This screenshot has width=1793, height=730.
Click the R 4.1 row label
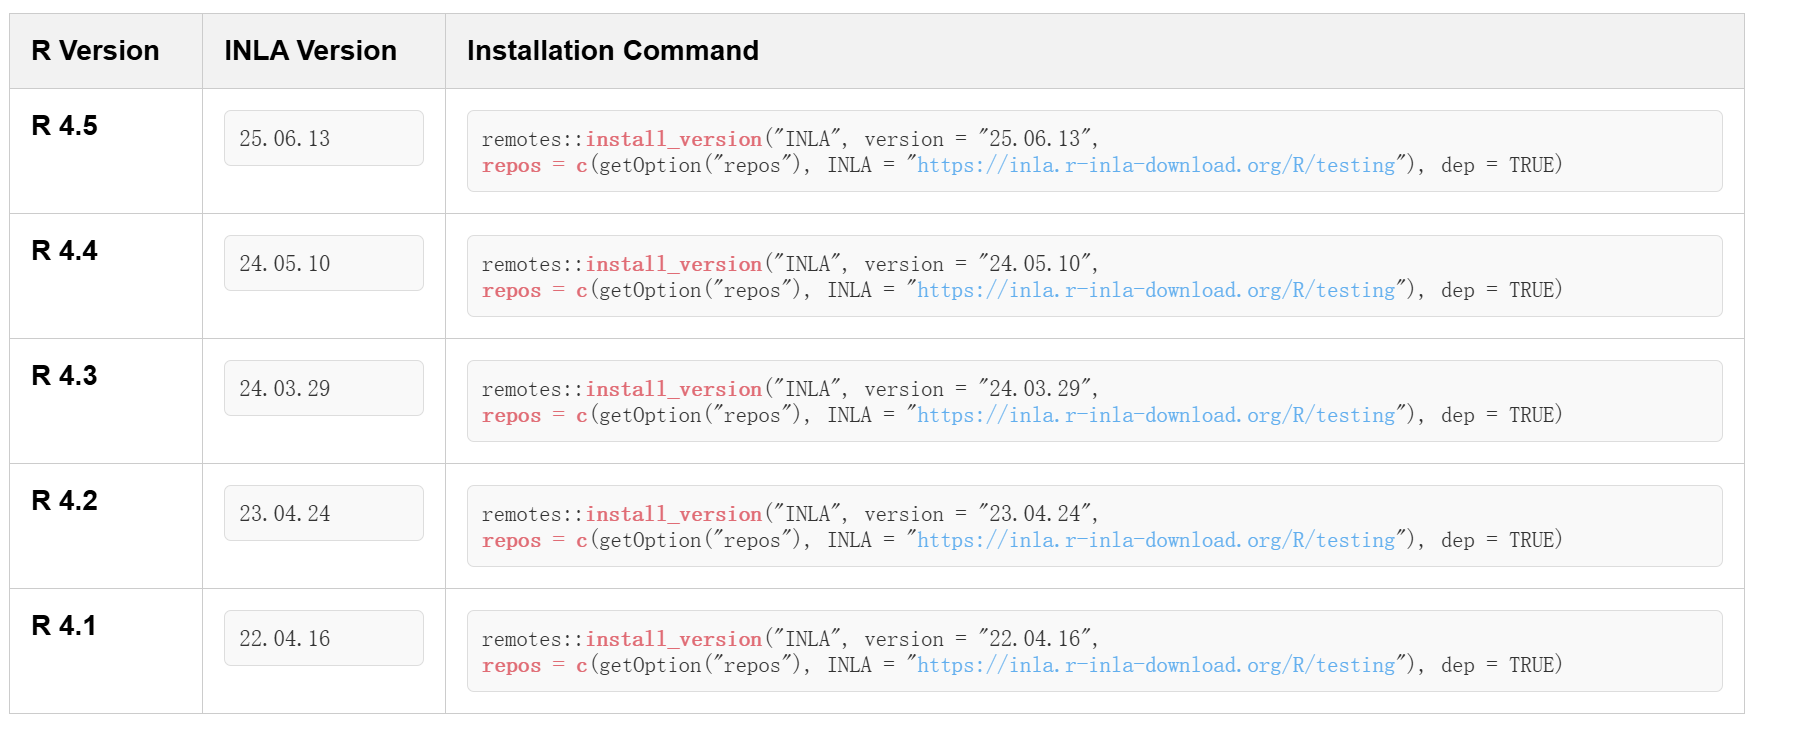point(64,626)
